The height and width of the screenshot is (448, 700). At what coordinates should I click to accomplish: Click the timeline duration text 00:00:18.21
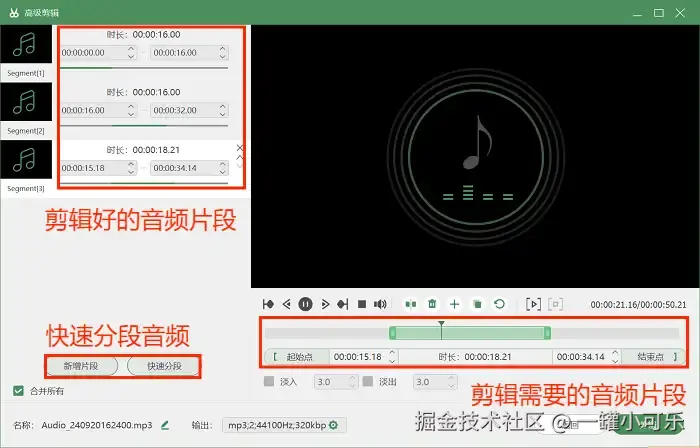pos(488,357)
